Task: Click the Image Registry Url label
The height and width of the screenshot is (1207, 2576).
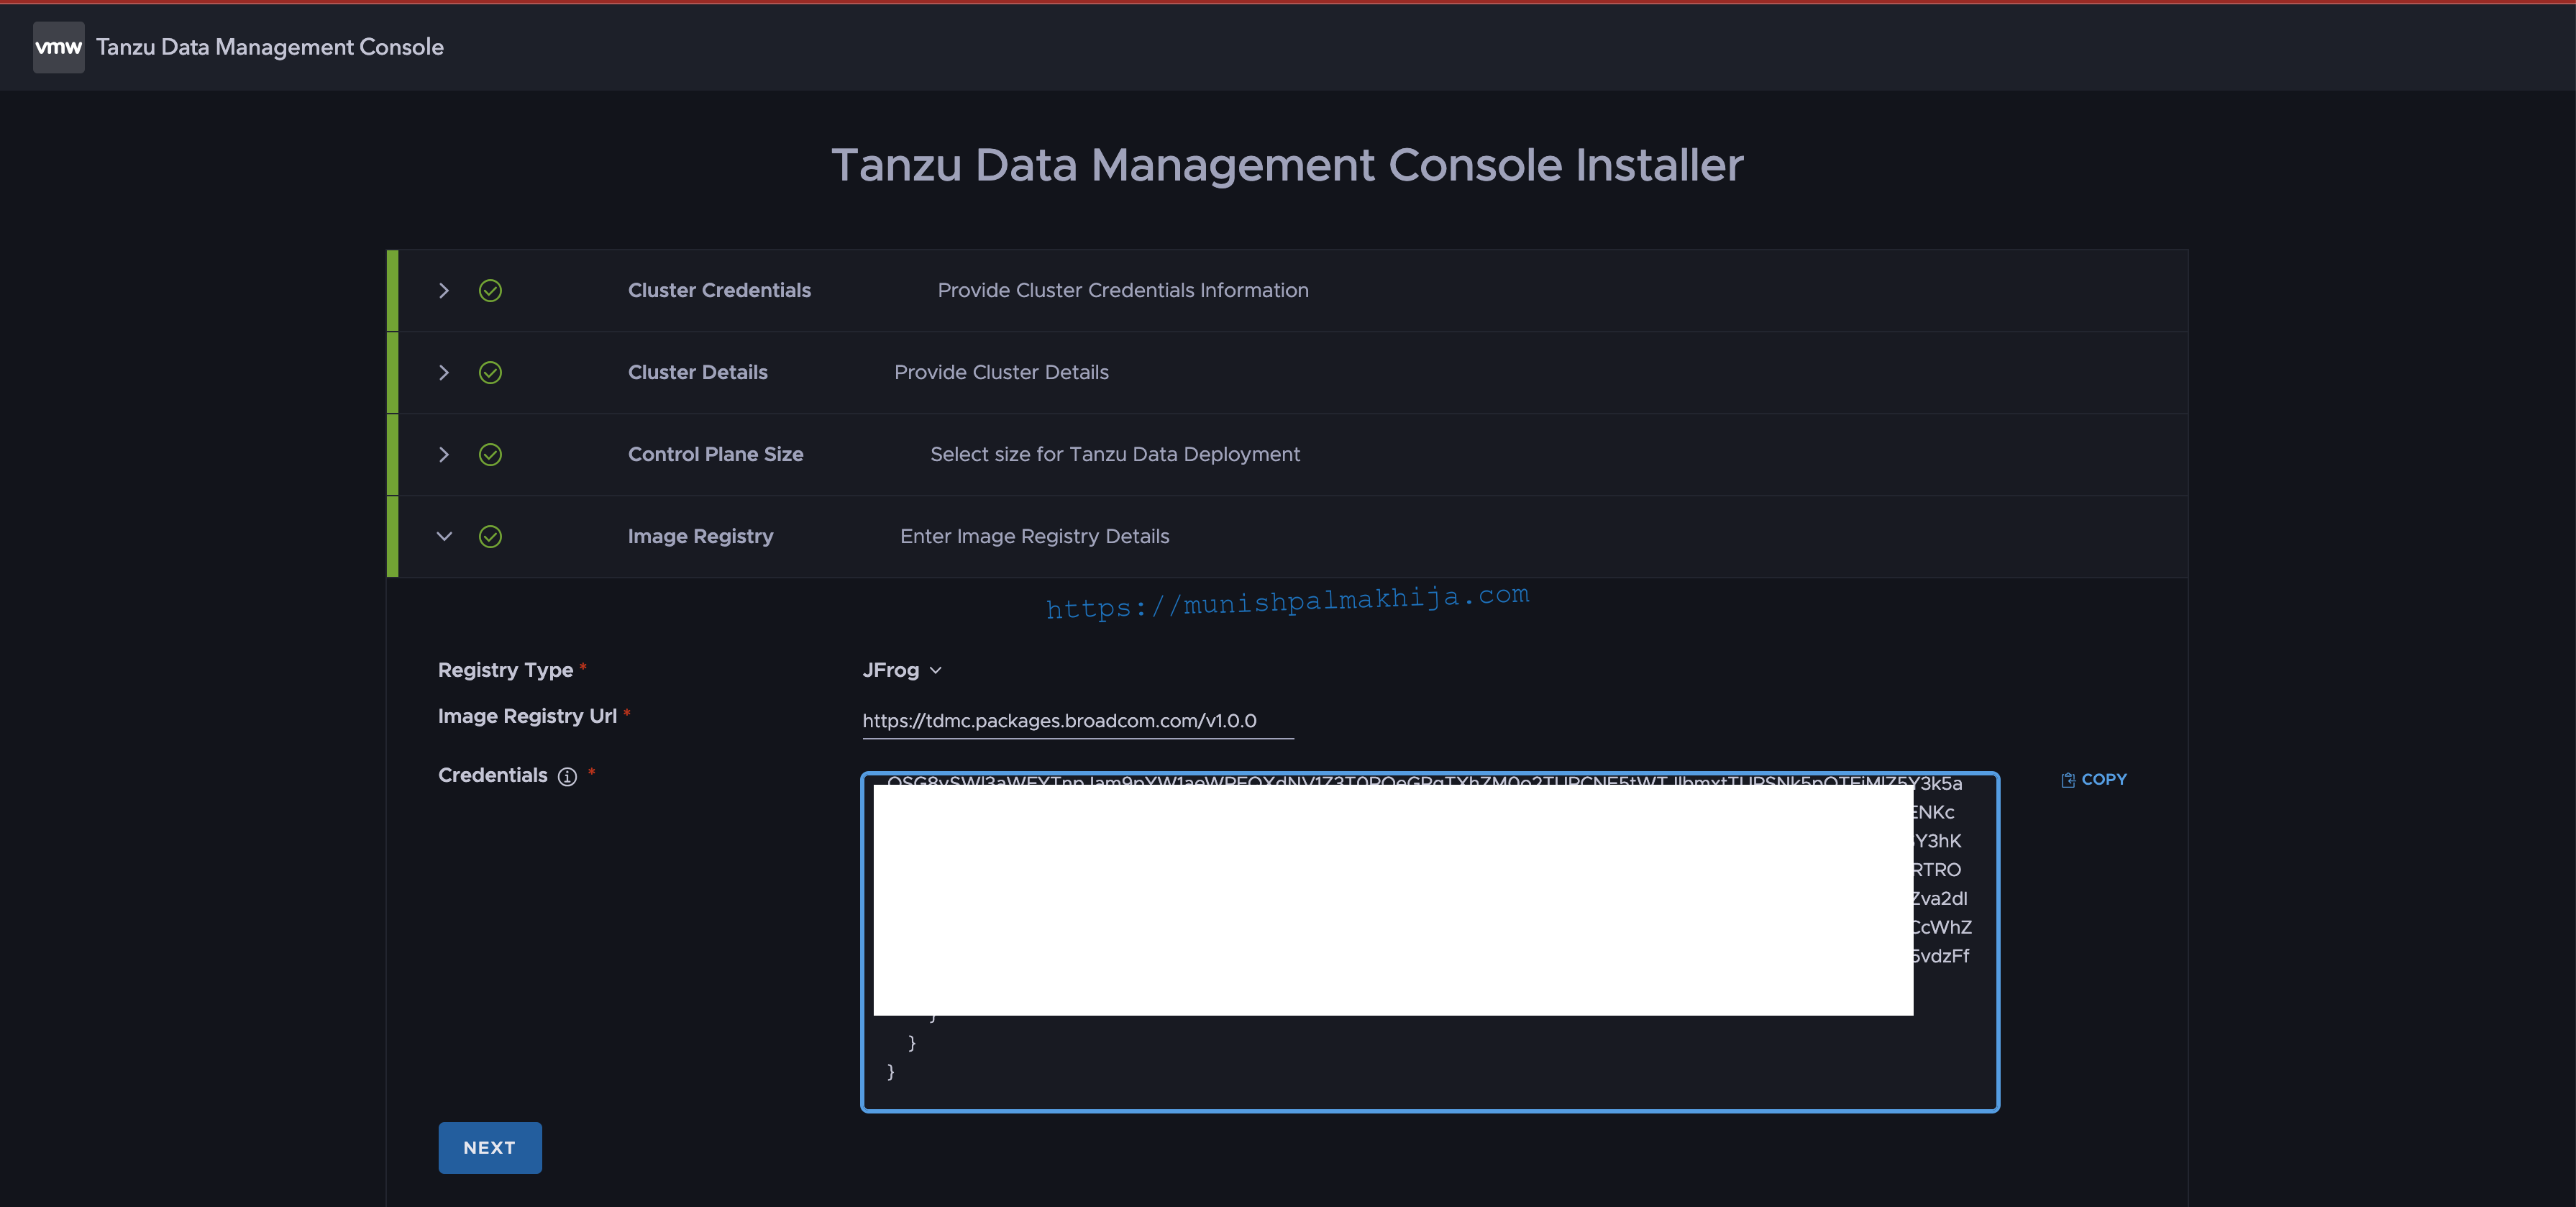Action: 527,717
